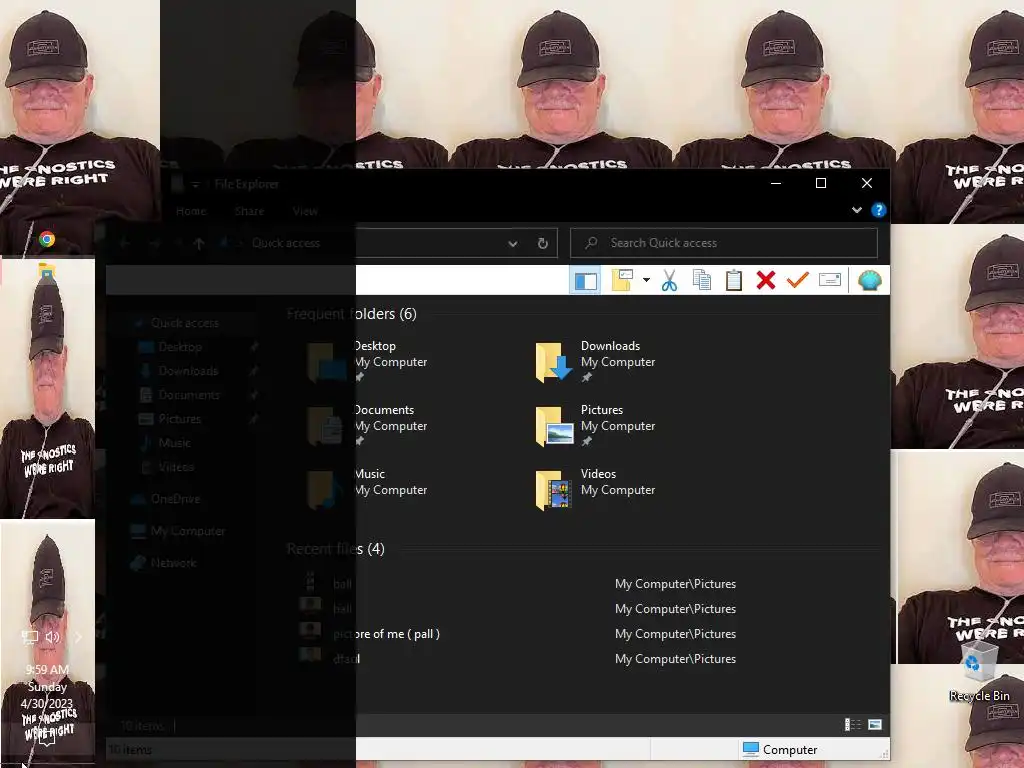Collapse the Frequent folders (6) group
The height and width of the screenshot is (768, 1024).
(351, 314)
